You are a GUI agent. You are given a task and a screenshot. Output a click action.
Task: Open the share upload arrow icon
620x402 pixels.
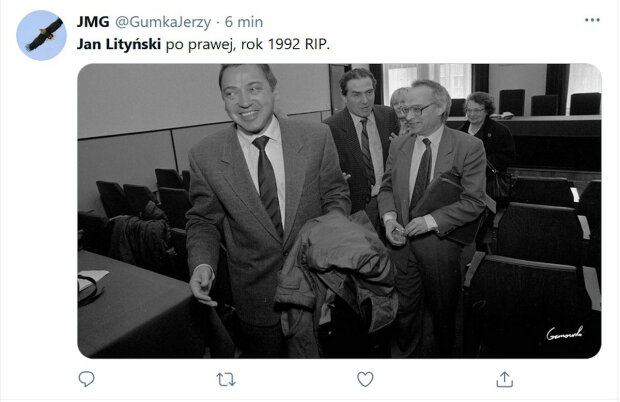505,379
